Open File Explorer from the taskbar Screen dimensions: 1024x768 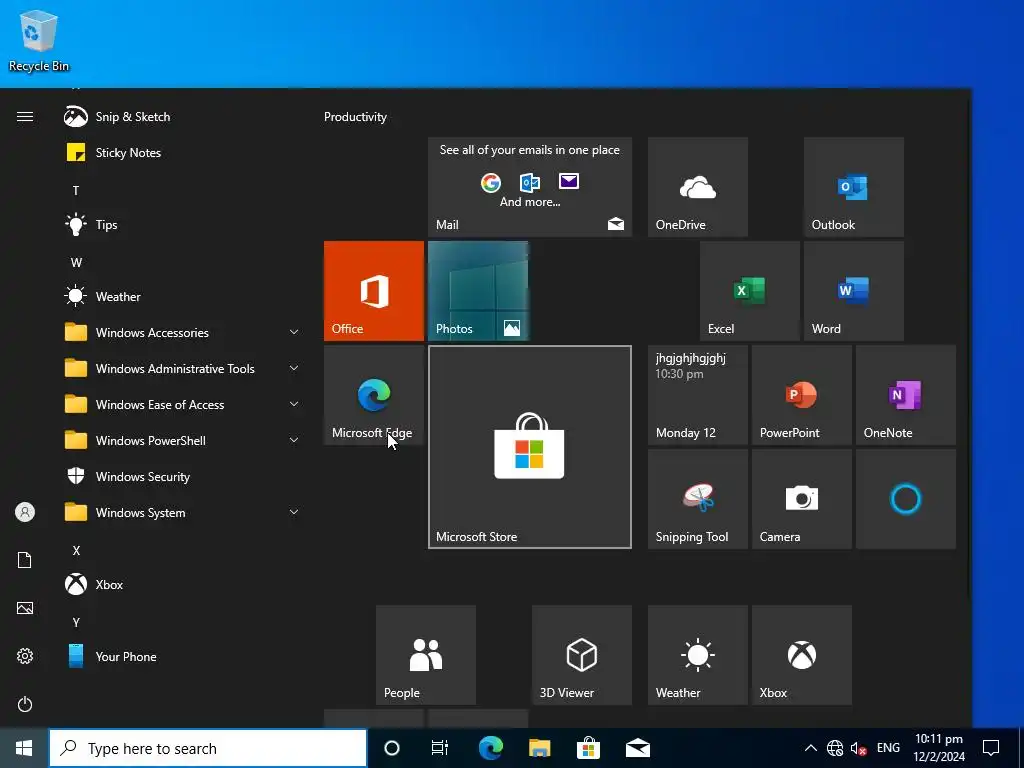[x=539, y=748]
